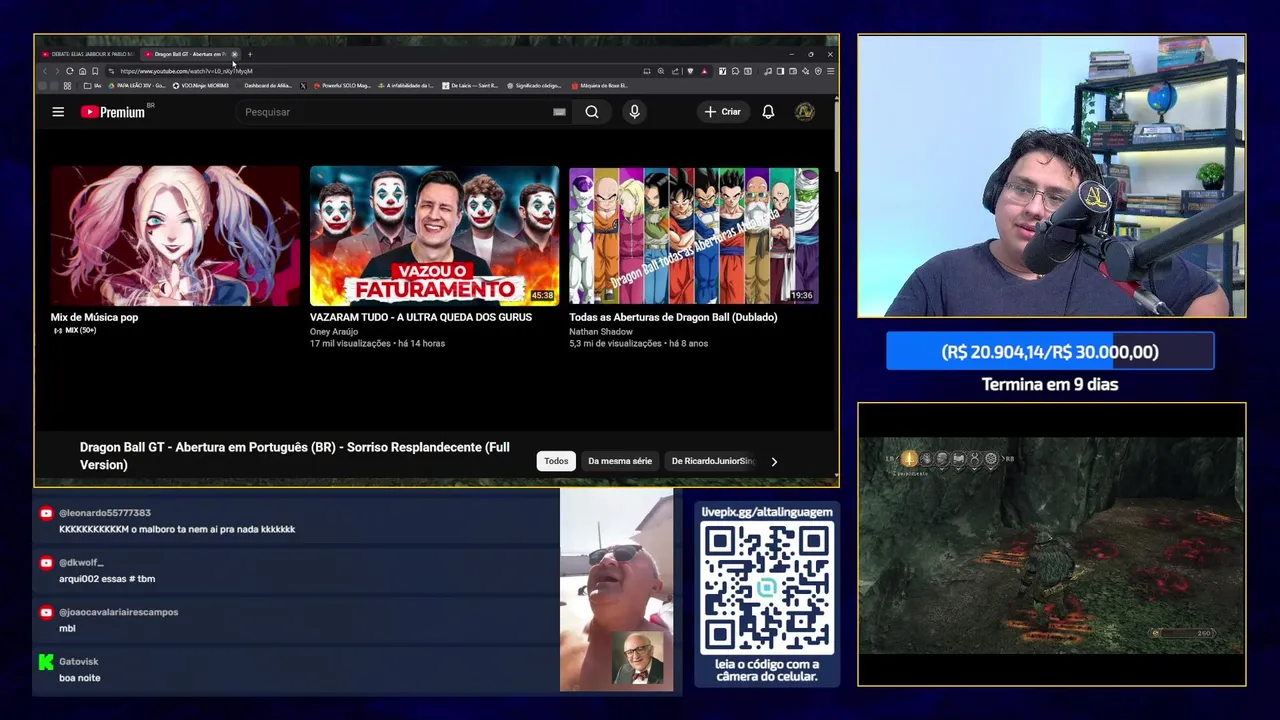Go to YouTube Premium home logo
The image size is (1280, 720).
[113, 112]
